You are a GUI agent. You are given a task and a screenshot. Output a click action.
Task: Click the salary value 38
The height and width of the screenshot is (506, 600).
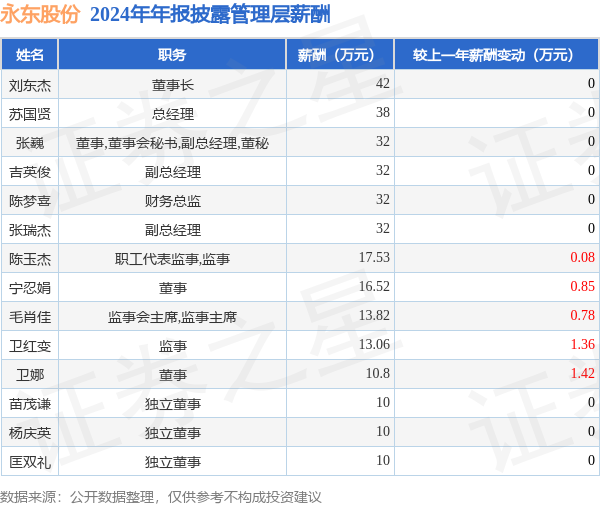382,112
